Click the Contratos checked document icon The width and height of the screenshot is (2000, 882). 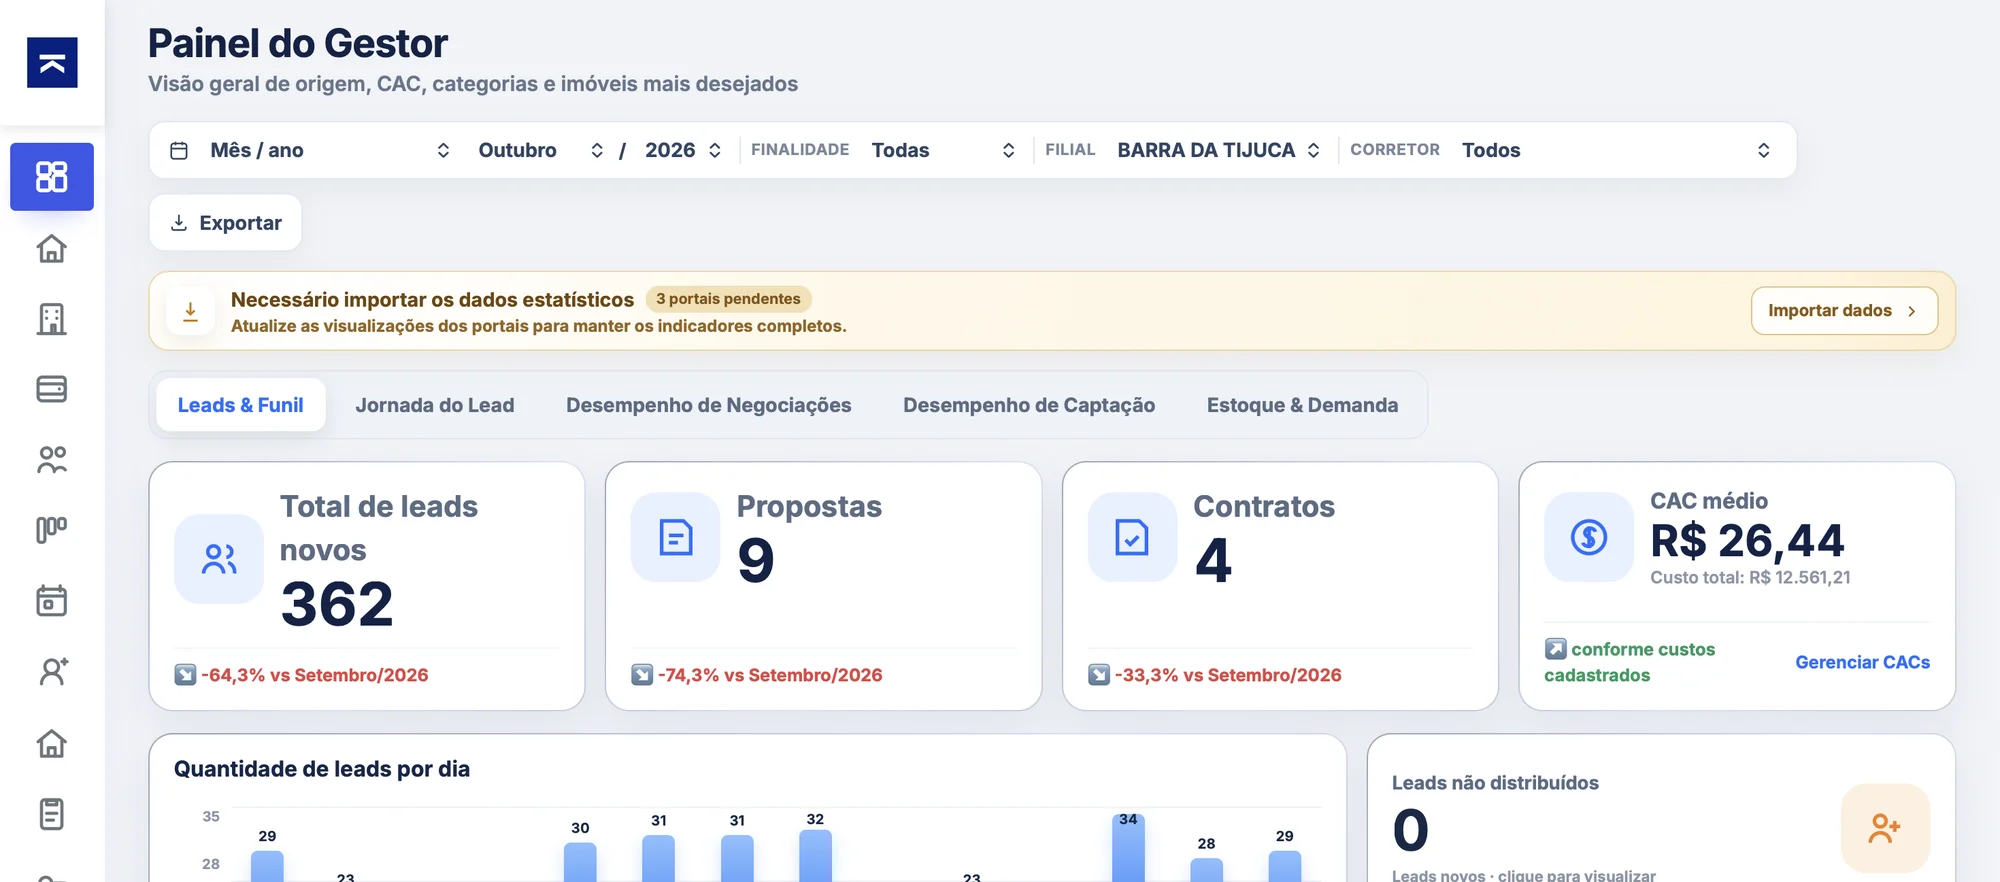(x=1132, y=537)
